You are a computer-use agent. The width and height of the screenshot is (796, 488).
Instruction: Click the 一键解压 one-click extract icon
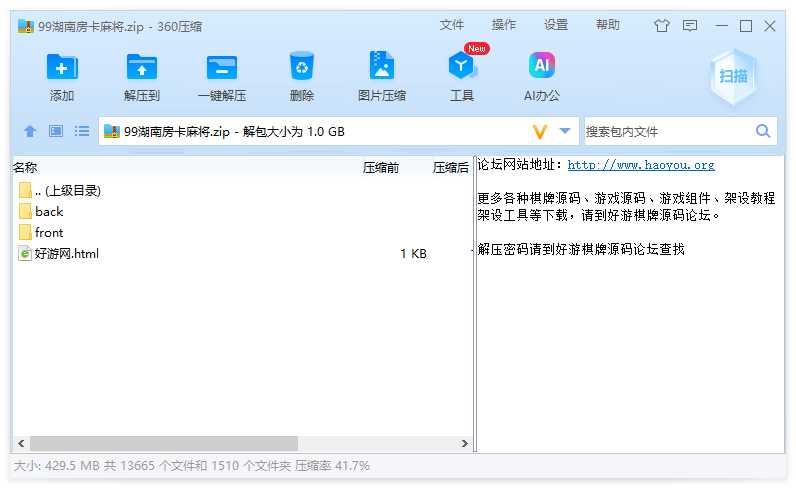pos(222,67)
